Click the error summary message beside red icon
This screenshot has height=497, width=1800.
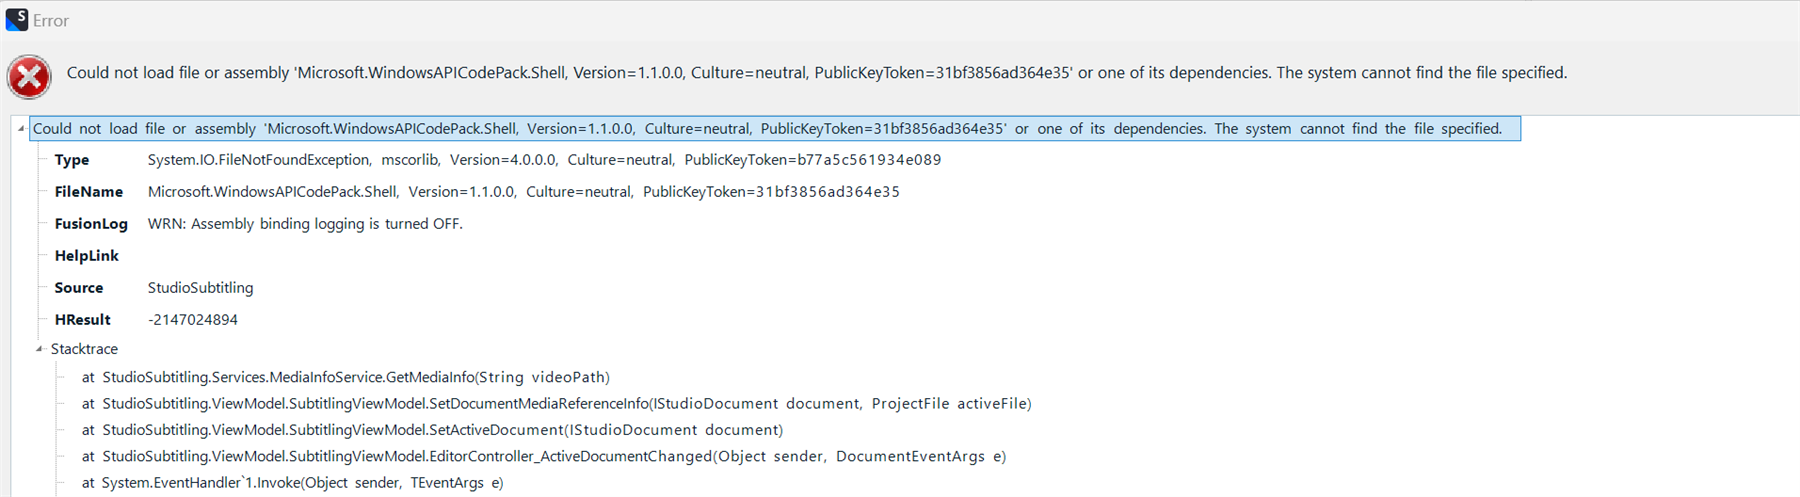(x=816, y=73)
